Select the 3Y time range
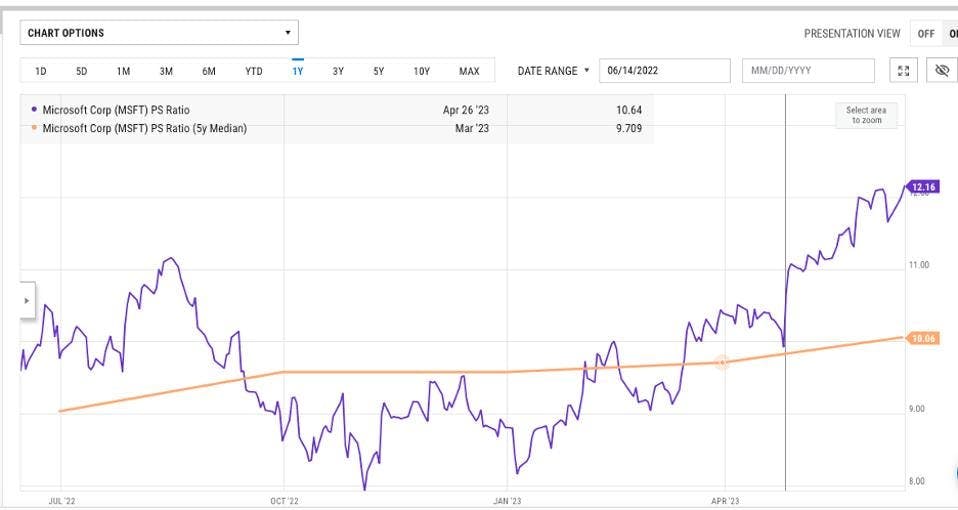This screenshot has height=510, width=958. coord(338,71)
